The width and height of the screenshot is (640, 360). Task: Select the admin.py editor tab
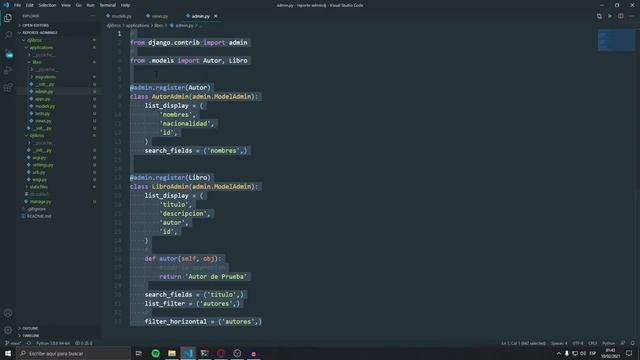coord(201,16)
